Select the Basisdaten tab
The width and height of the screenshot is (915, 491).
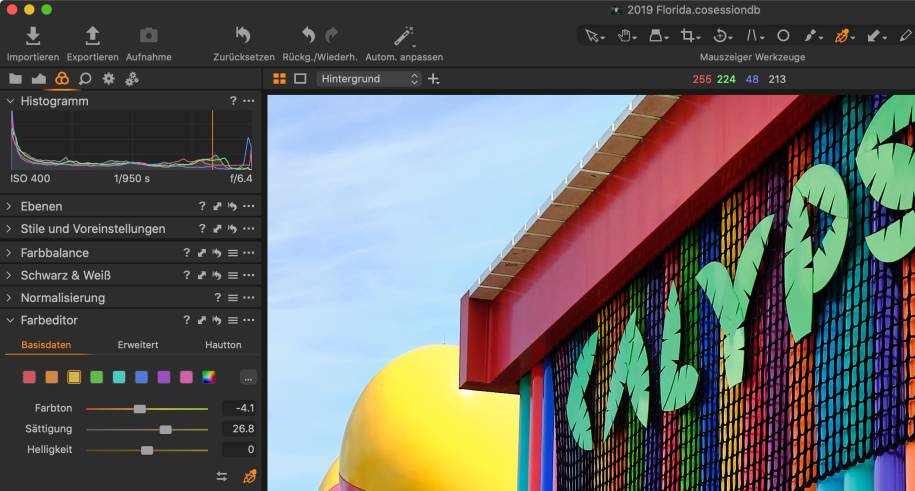pos(46,345)
